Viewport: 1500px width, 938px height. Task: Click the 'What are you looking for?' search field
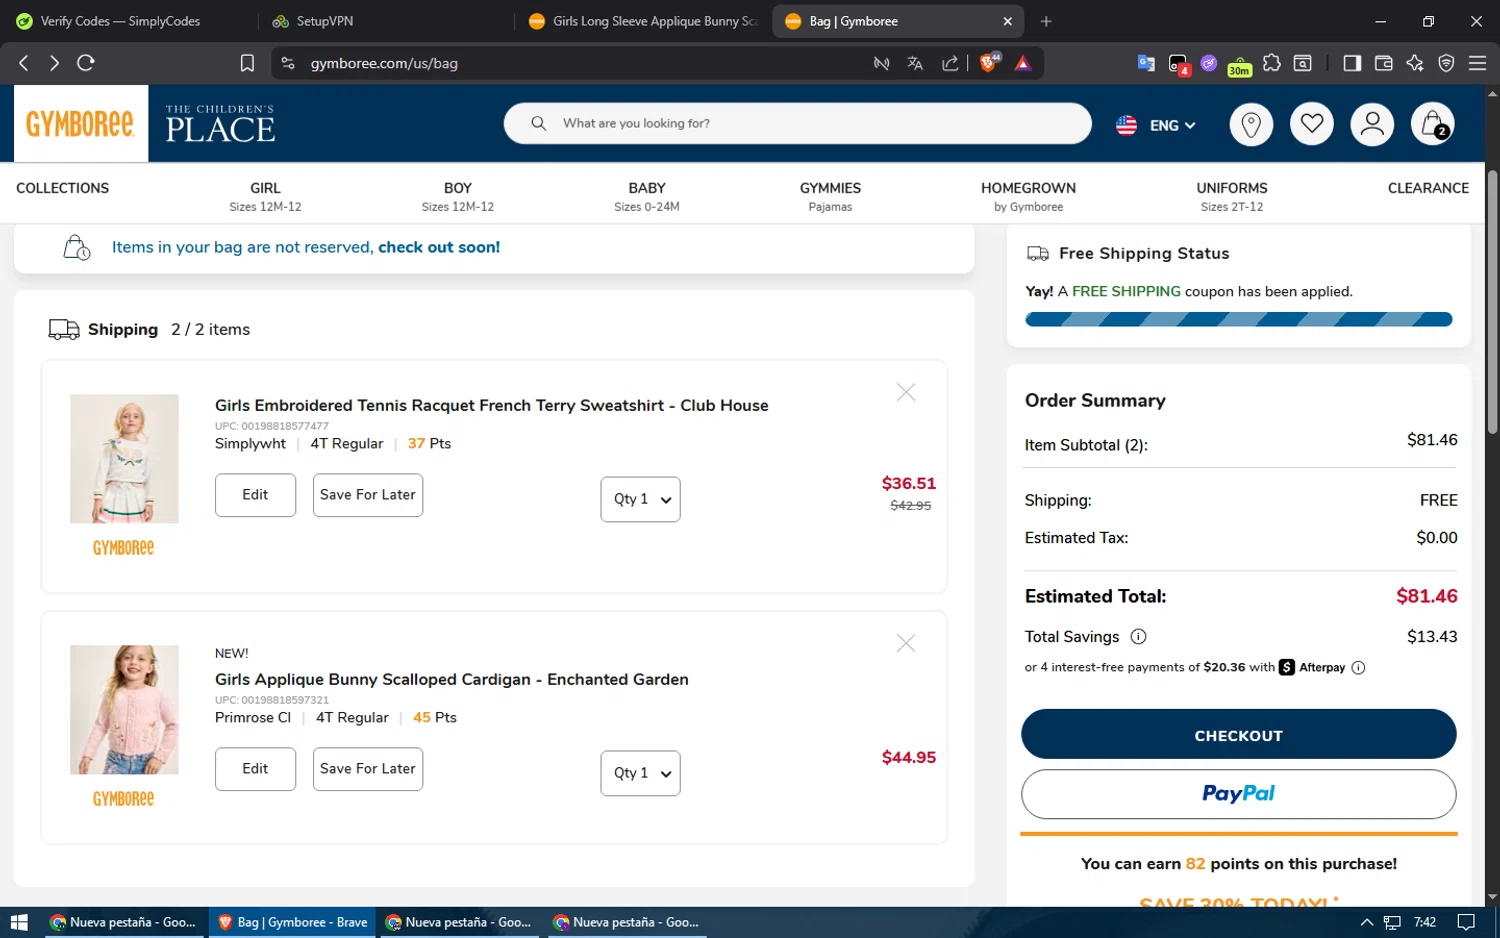coord(797,123)
